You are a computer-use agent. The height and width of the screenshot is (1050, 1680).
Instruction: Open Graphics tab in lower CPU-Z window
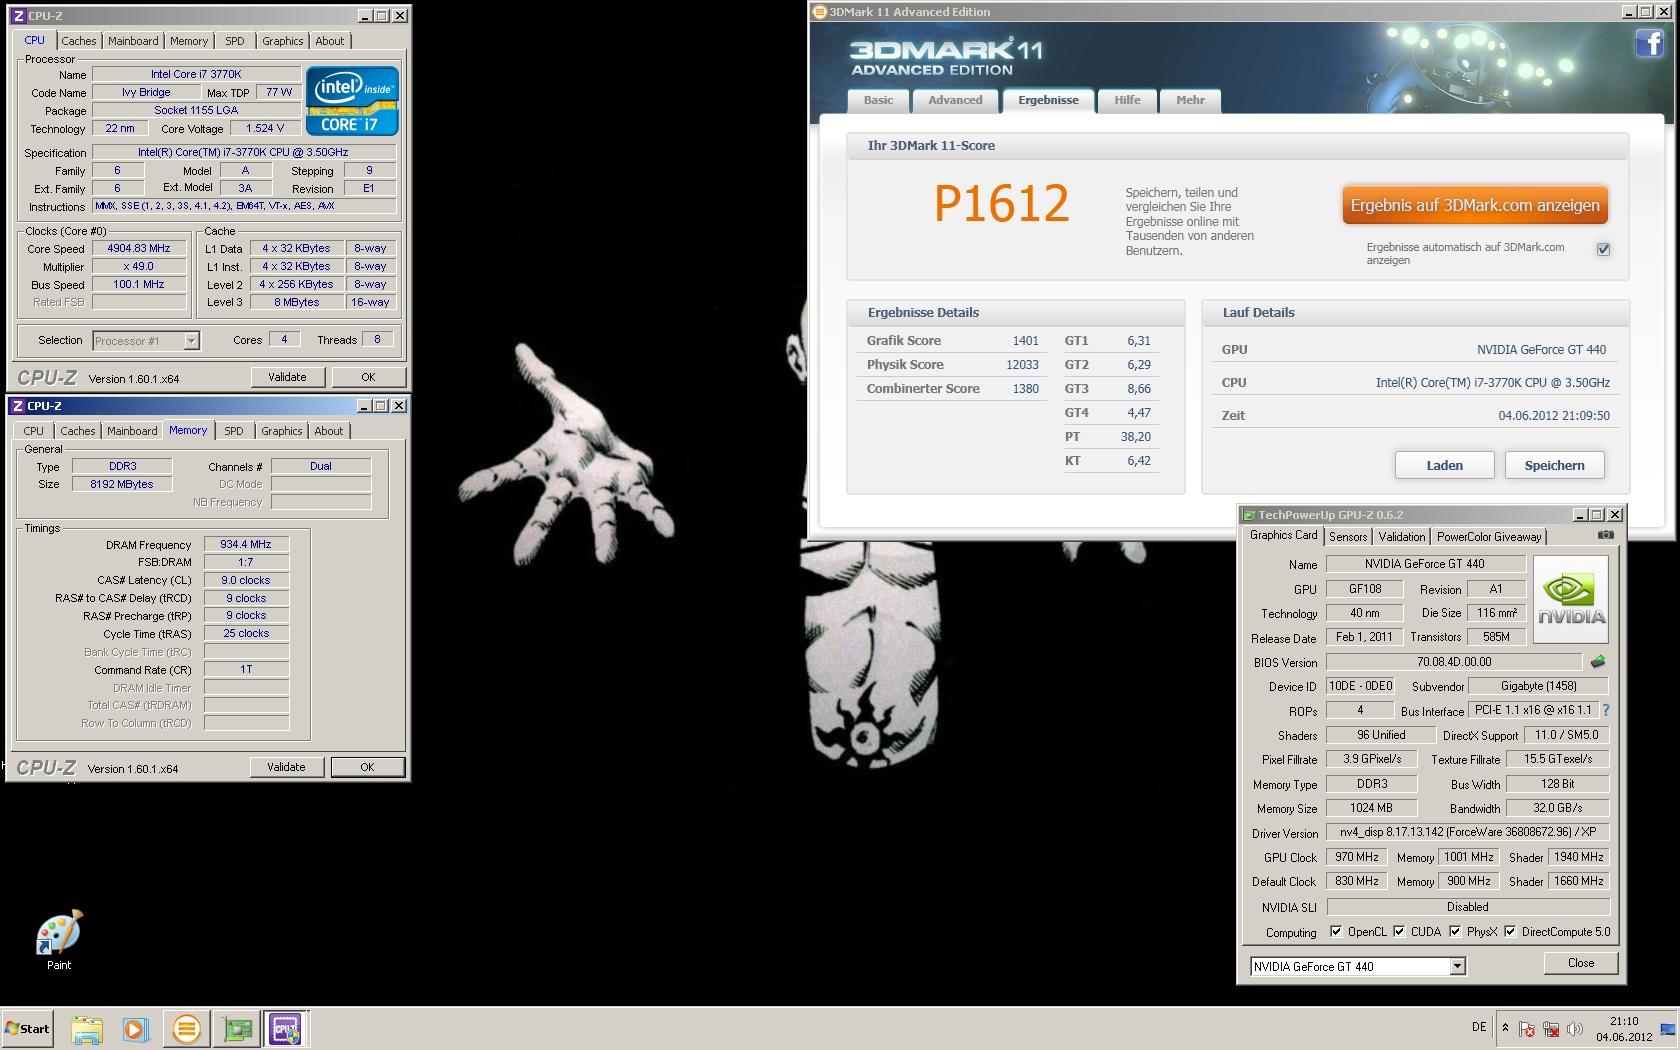click(x=282, y=431)
